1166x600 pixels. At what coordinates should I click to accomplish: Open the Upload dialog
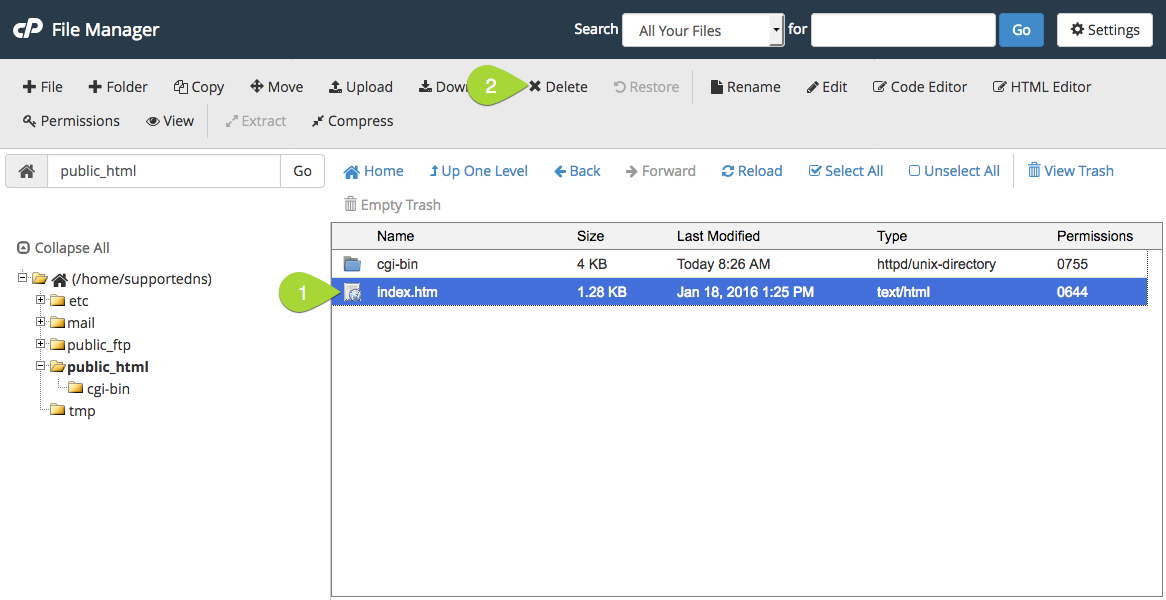click(361, 87)
